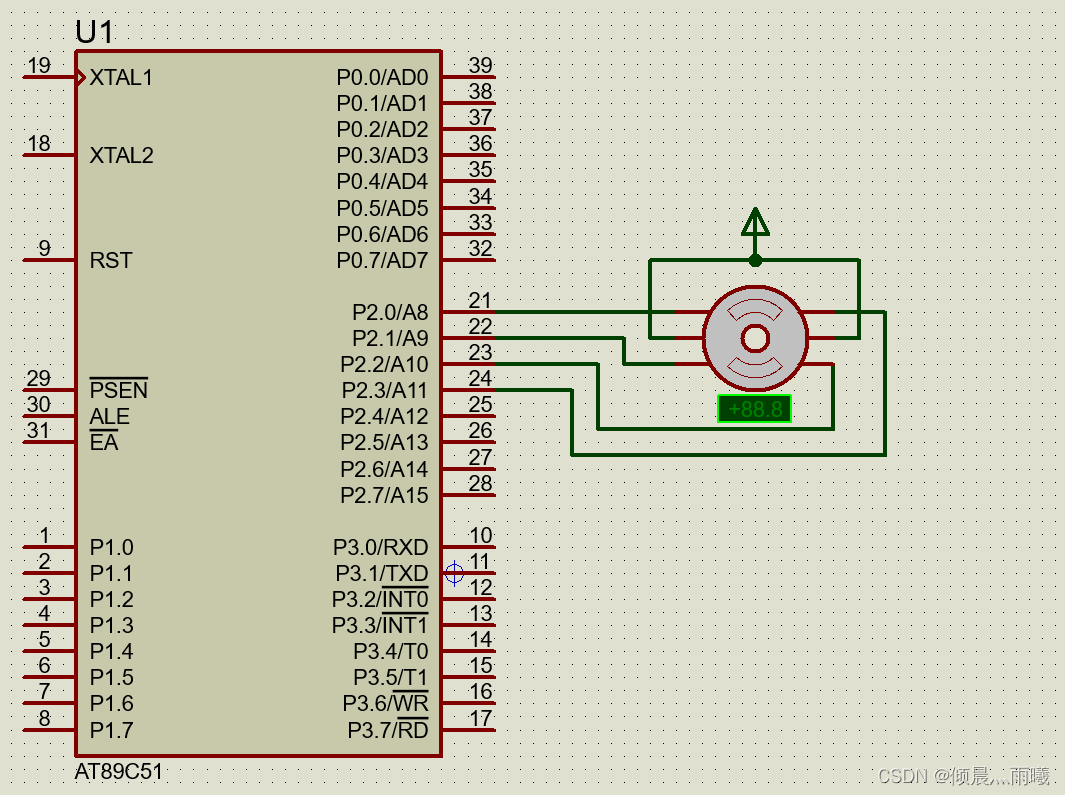Click the P1.0 pin label
The width and height of the screenshot is (1065, 795).
111,547
